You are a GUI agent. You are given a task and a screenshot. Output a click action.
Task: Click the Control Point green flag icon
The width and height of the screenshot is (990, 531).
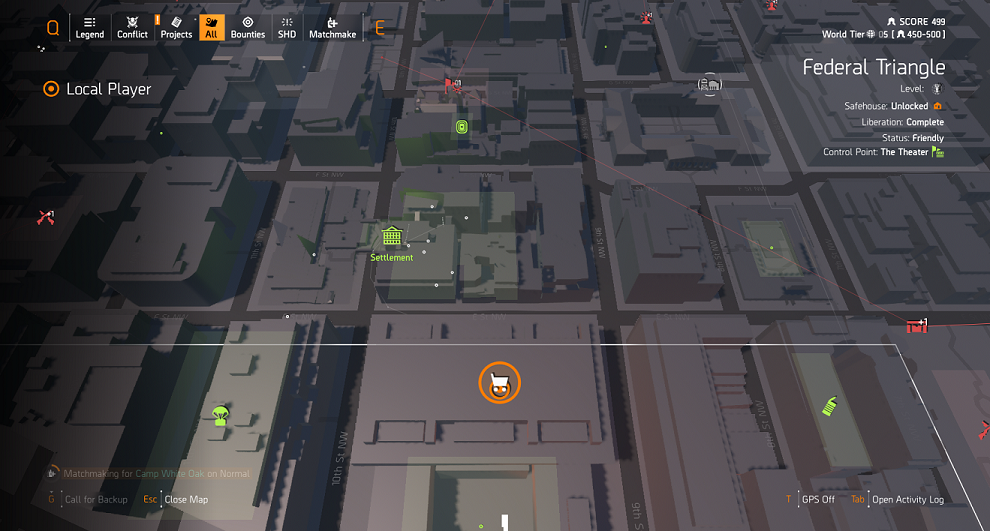[938, 152]
